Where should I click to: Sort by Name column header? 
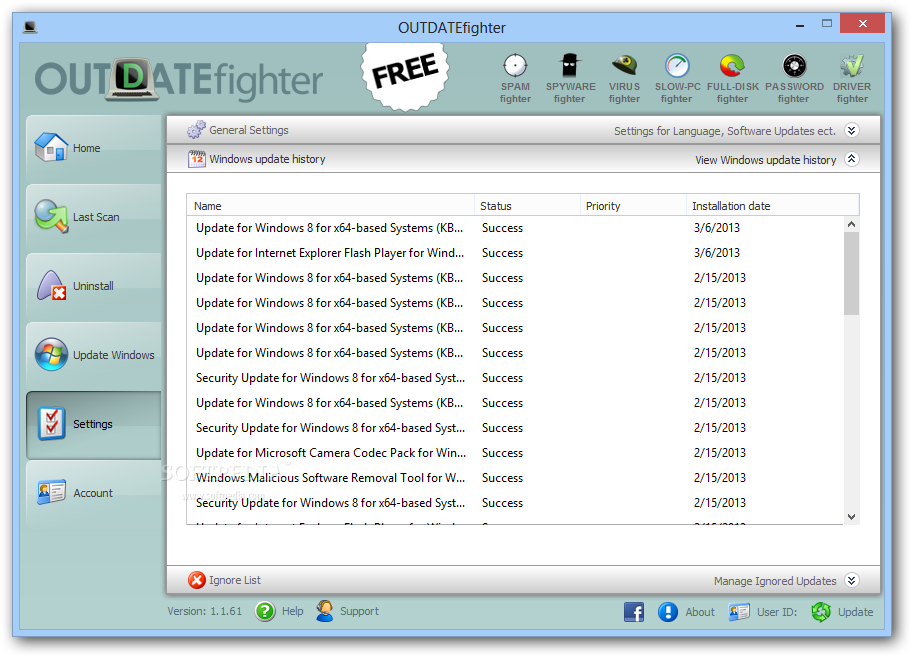coord(330,206)
